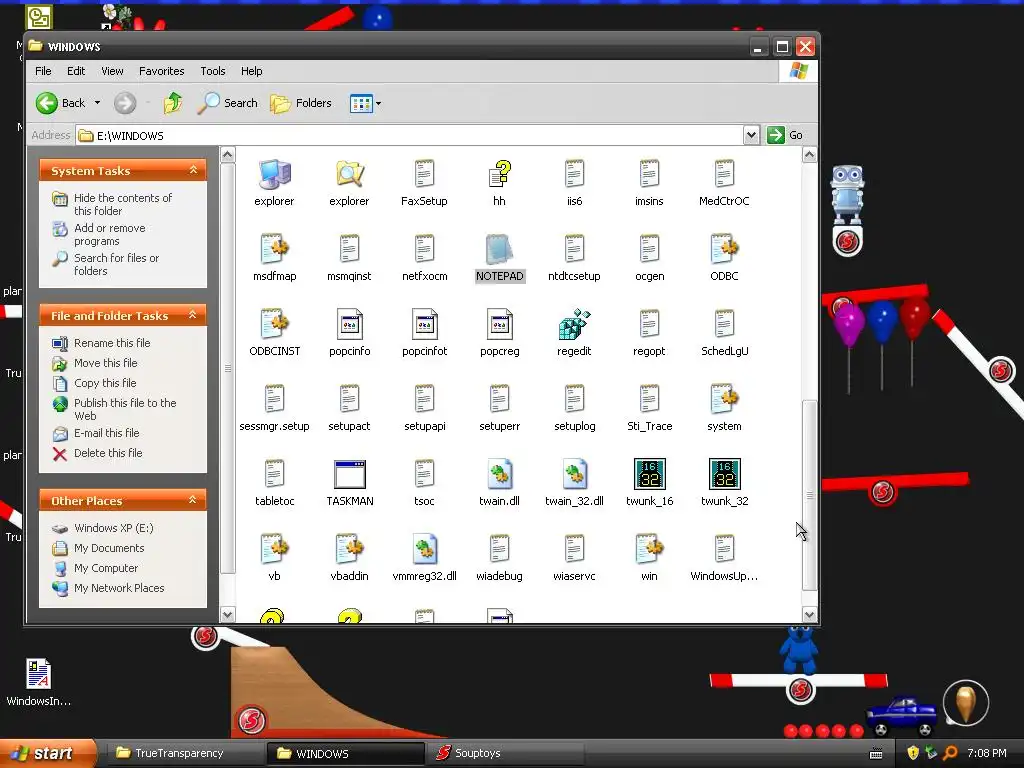Expand the Address bar dropdown
Screen dimensions: 1024x768
coord(751,135)
